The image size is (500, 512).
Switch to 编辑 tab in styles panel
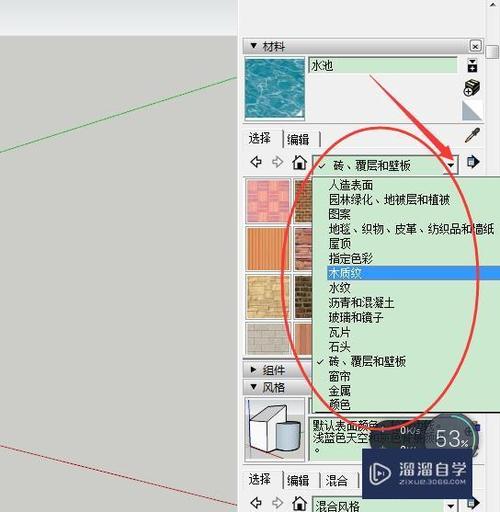[298, 480]
